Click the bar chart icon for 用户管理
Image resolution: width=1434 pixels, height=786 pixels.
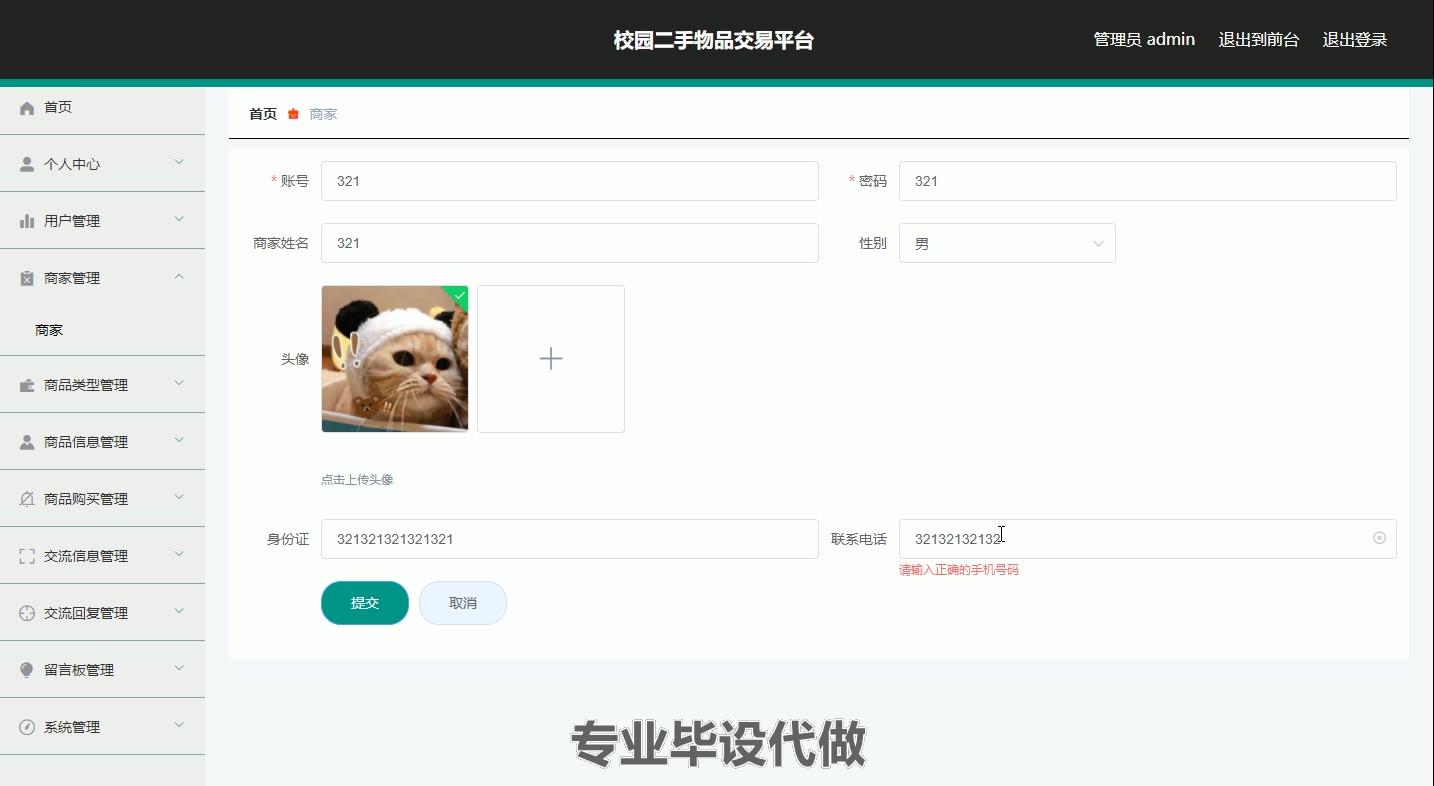coord(27,222)
